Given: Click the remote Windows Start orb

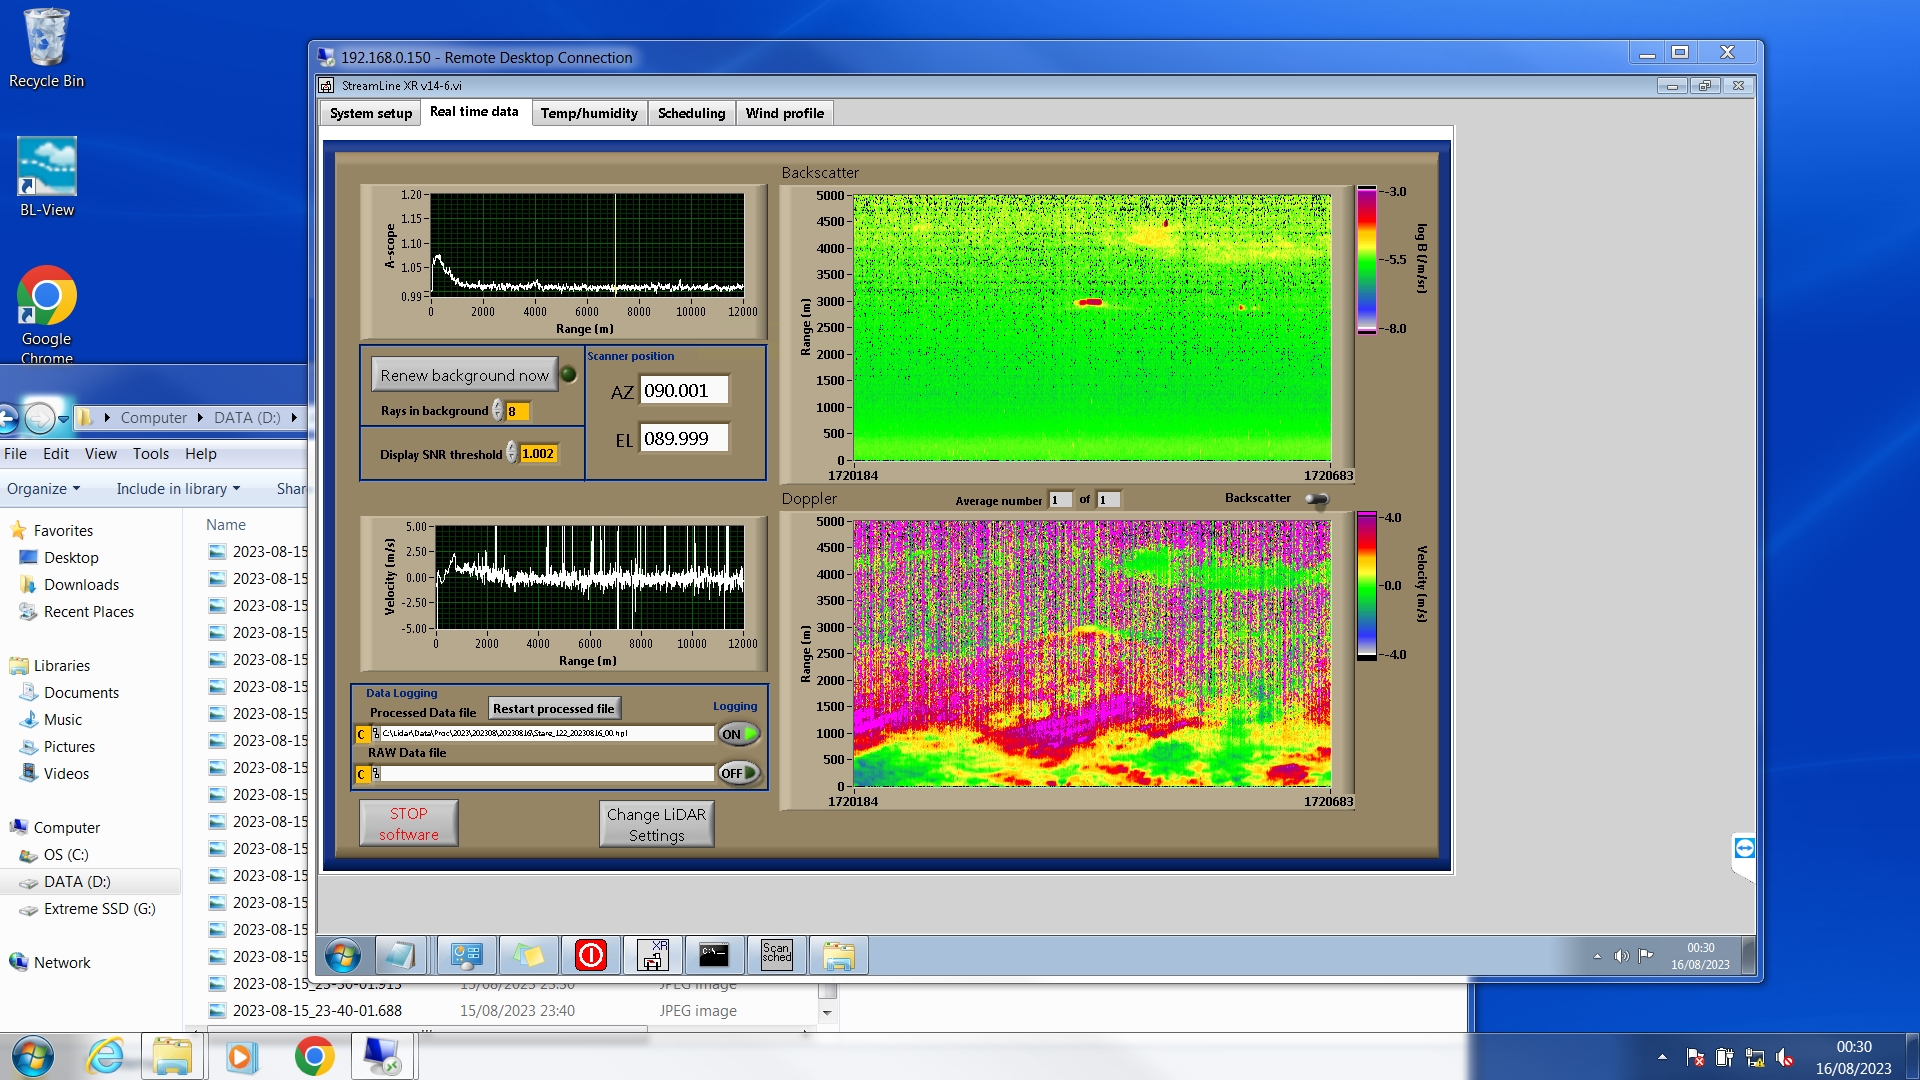Looking at the screenshot, I should click(342, 956).
